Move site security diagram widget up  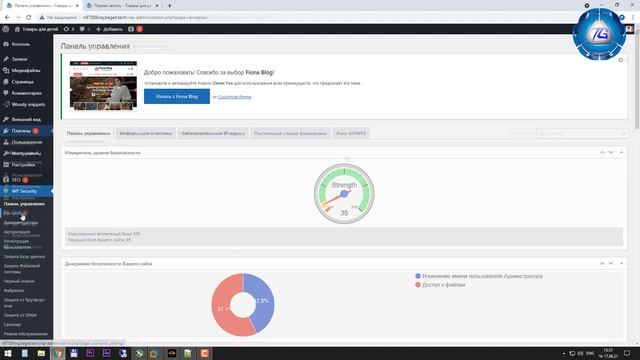coord(602,263)
